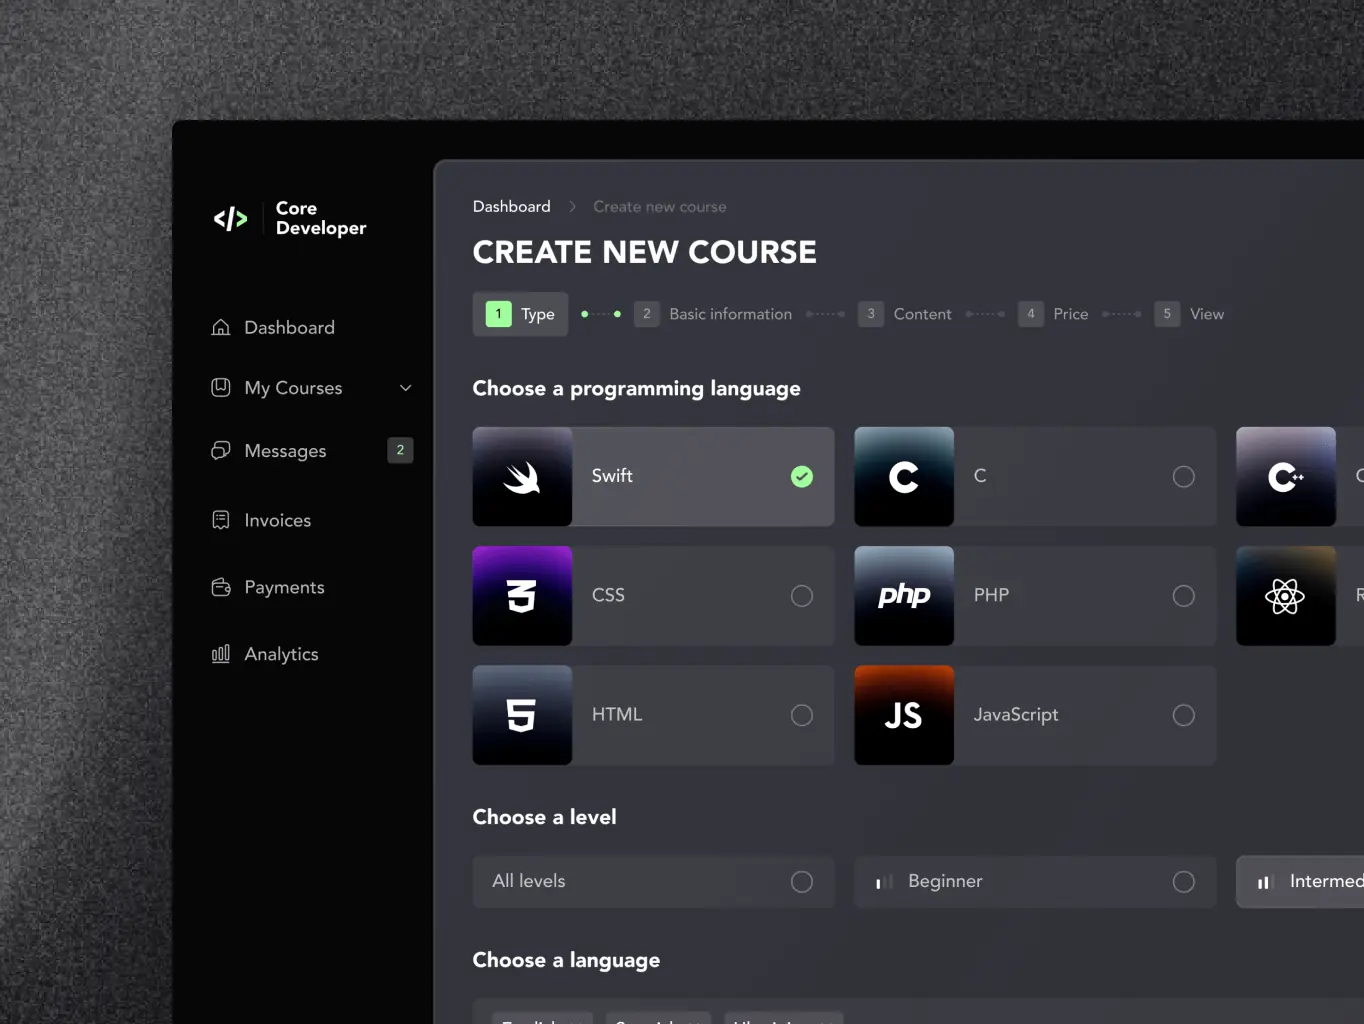This screenshot has width=1364, height=1024.
Task: Select the All levels radio button
Action: click(x=801, y=881)
